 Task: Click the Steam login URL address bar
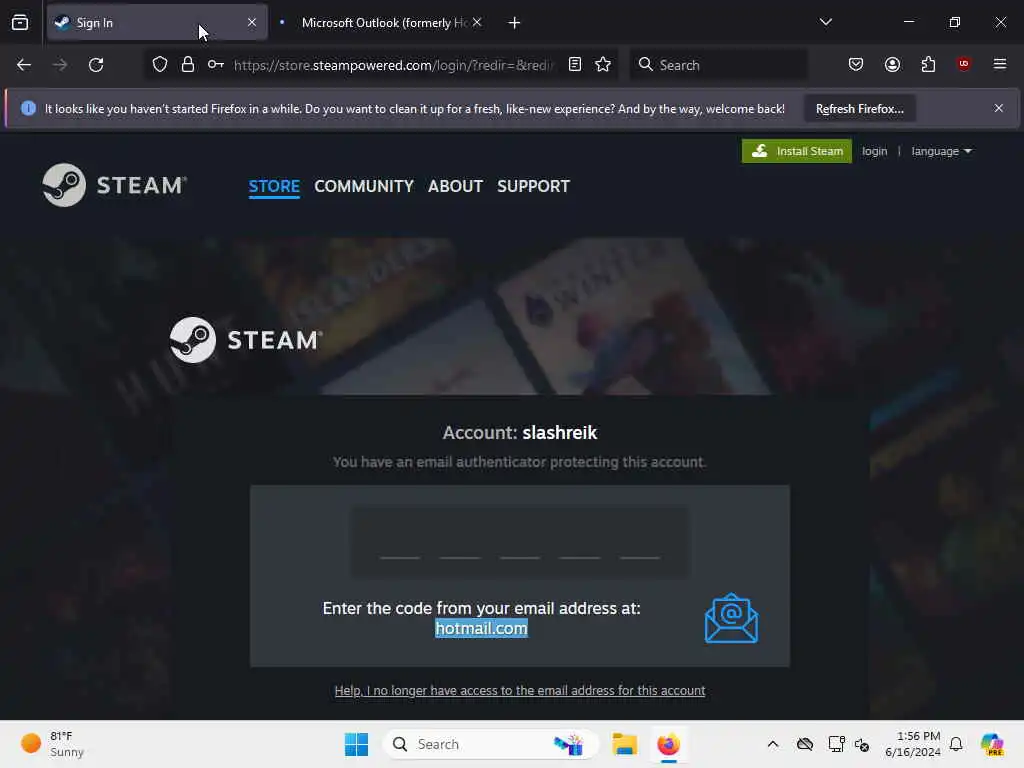[x=393, y=65]
